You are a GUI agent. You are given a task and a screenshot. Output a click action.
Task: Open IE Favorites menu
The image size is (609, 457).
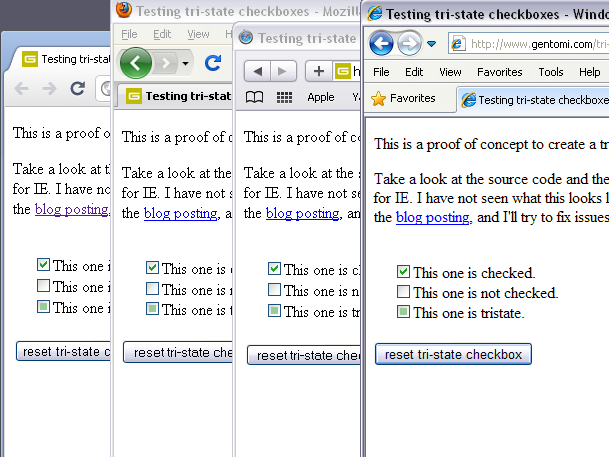499,72
